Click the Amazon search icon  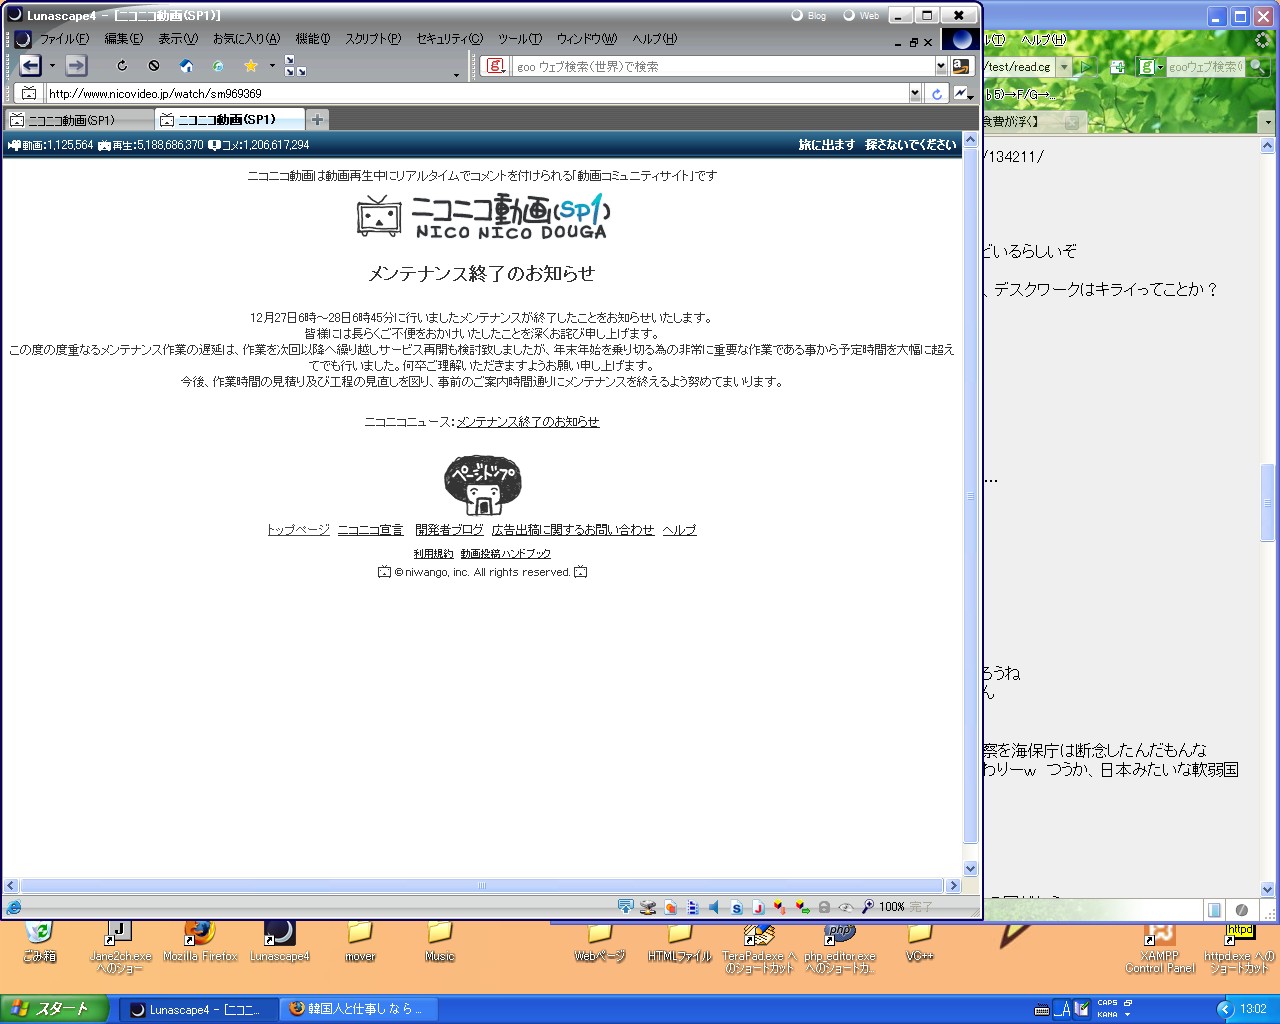[960, 66]
